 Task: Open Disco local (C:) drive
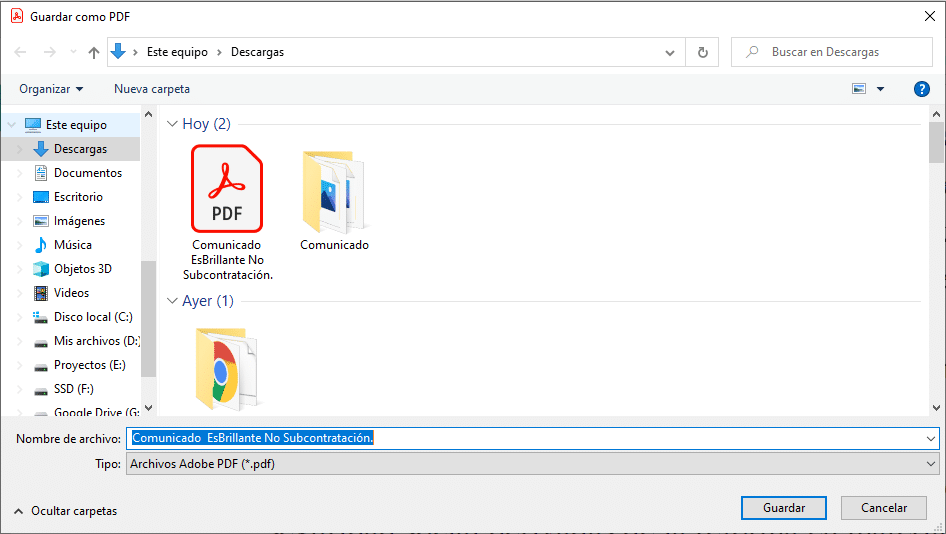coord(93,317)
